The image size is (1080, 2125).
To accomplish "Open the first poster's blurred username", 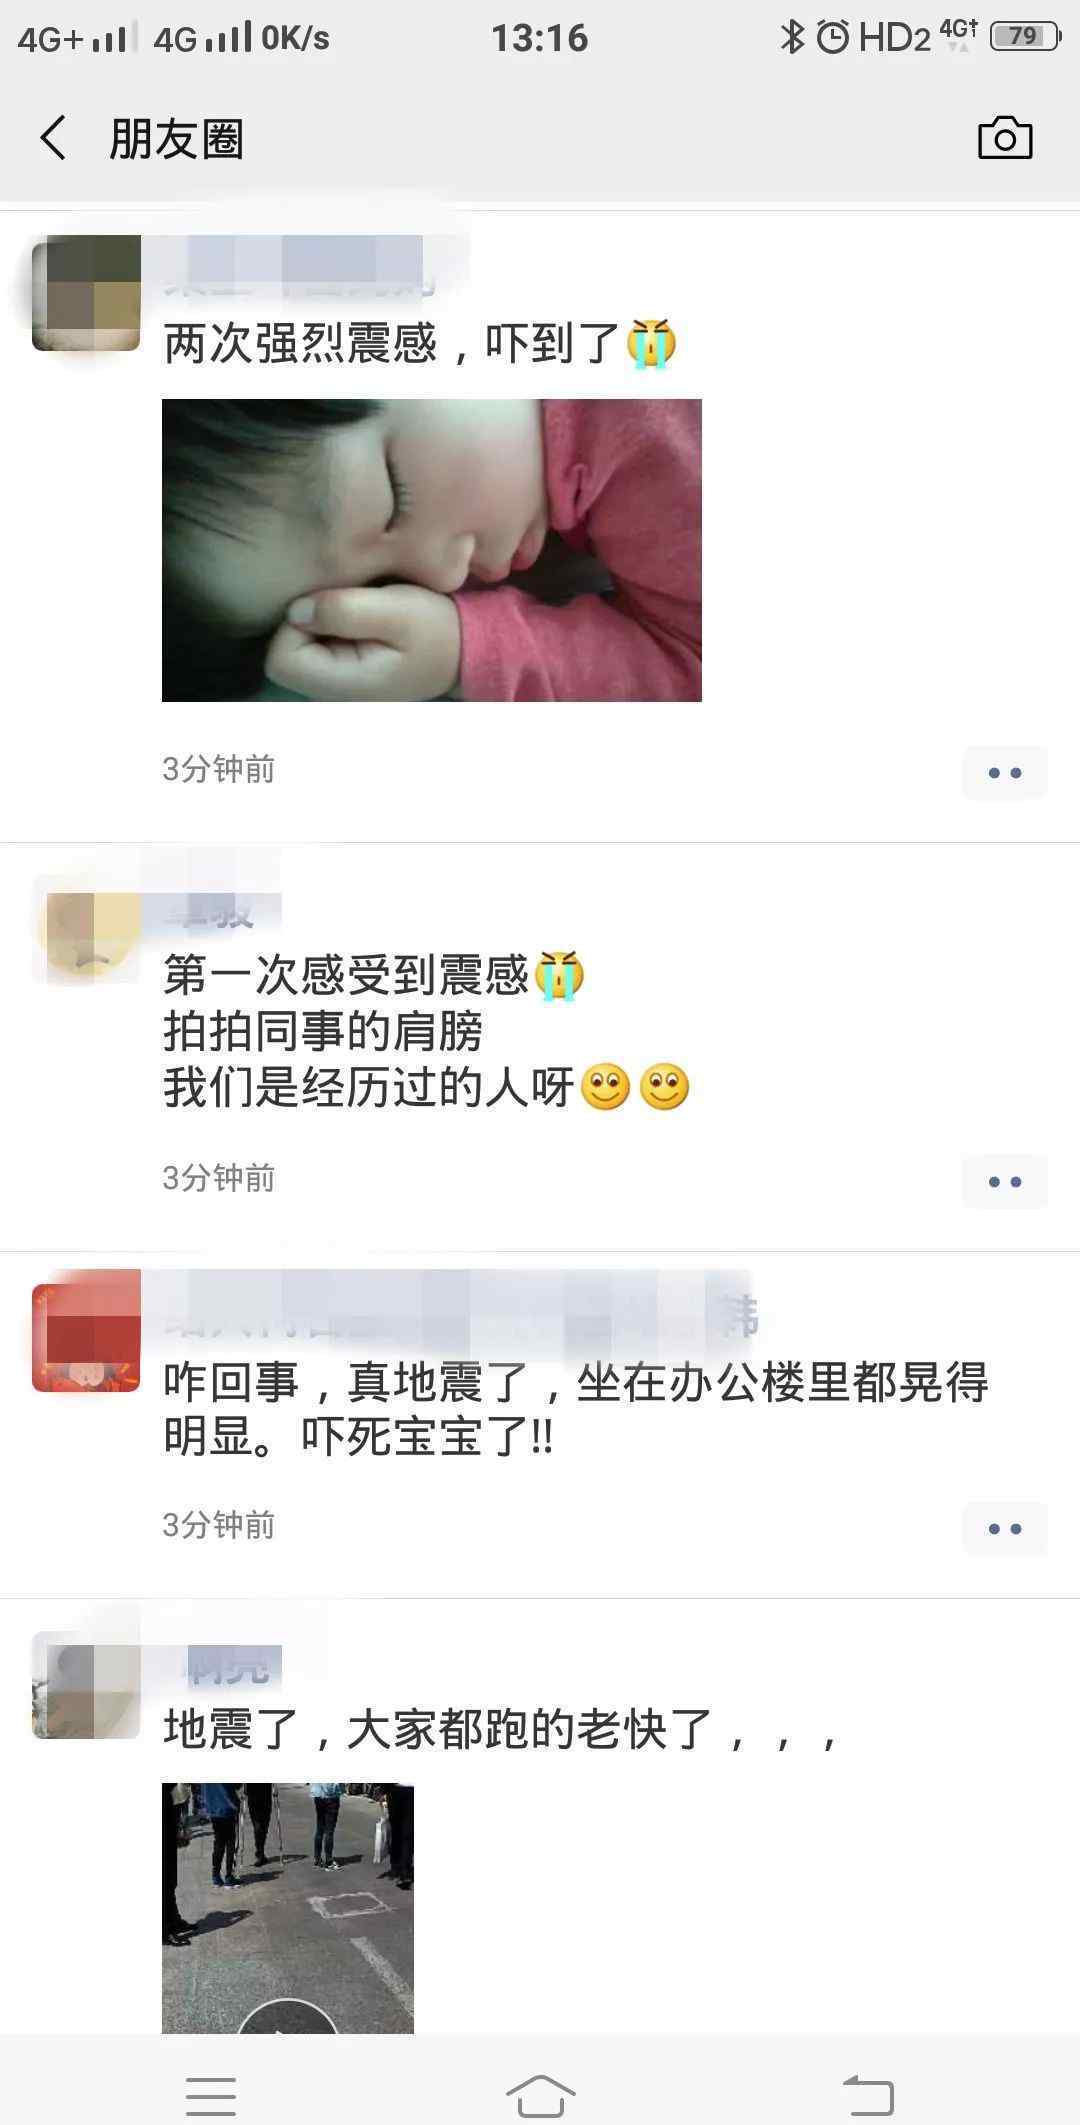I will click(300, 266).
